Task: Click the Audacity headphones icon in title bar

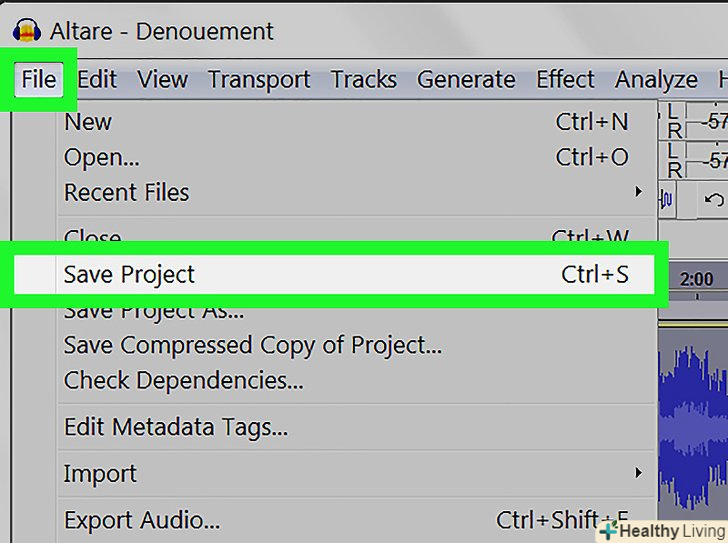Action: coord(23,30)
